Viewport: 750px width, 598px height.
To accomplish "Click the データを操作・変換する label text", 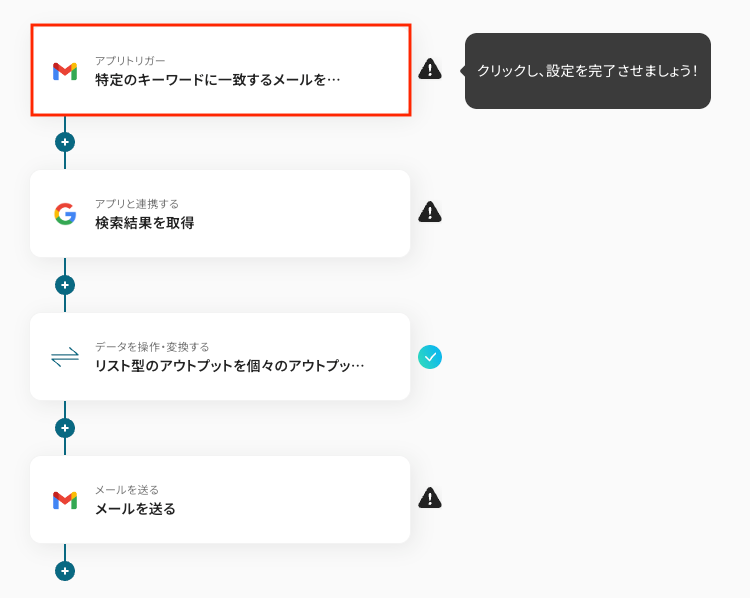I will [152, 347].
